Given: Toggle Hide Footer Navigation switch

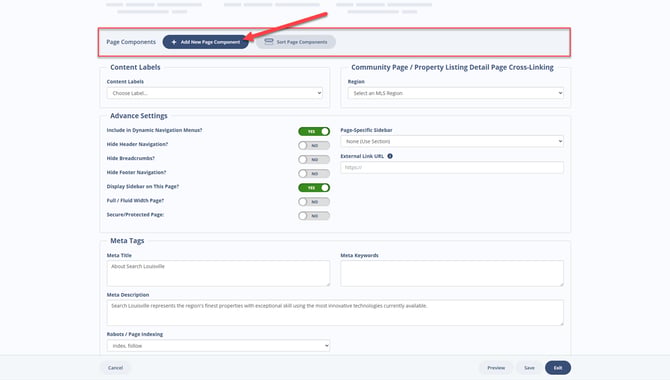Looking at the screenshot, I should pyautogui.click(x=314, y=174).
